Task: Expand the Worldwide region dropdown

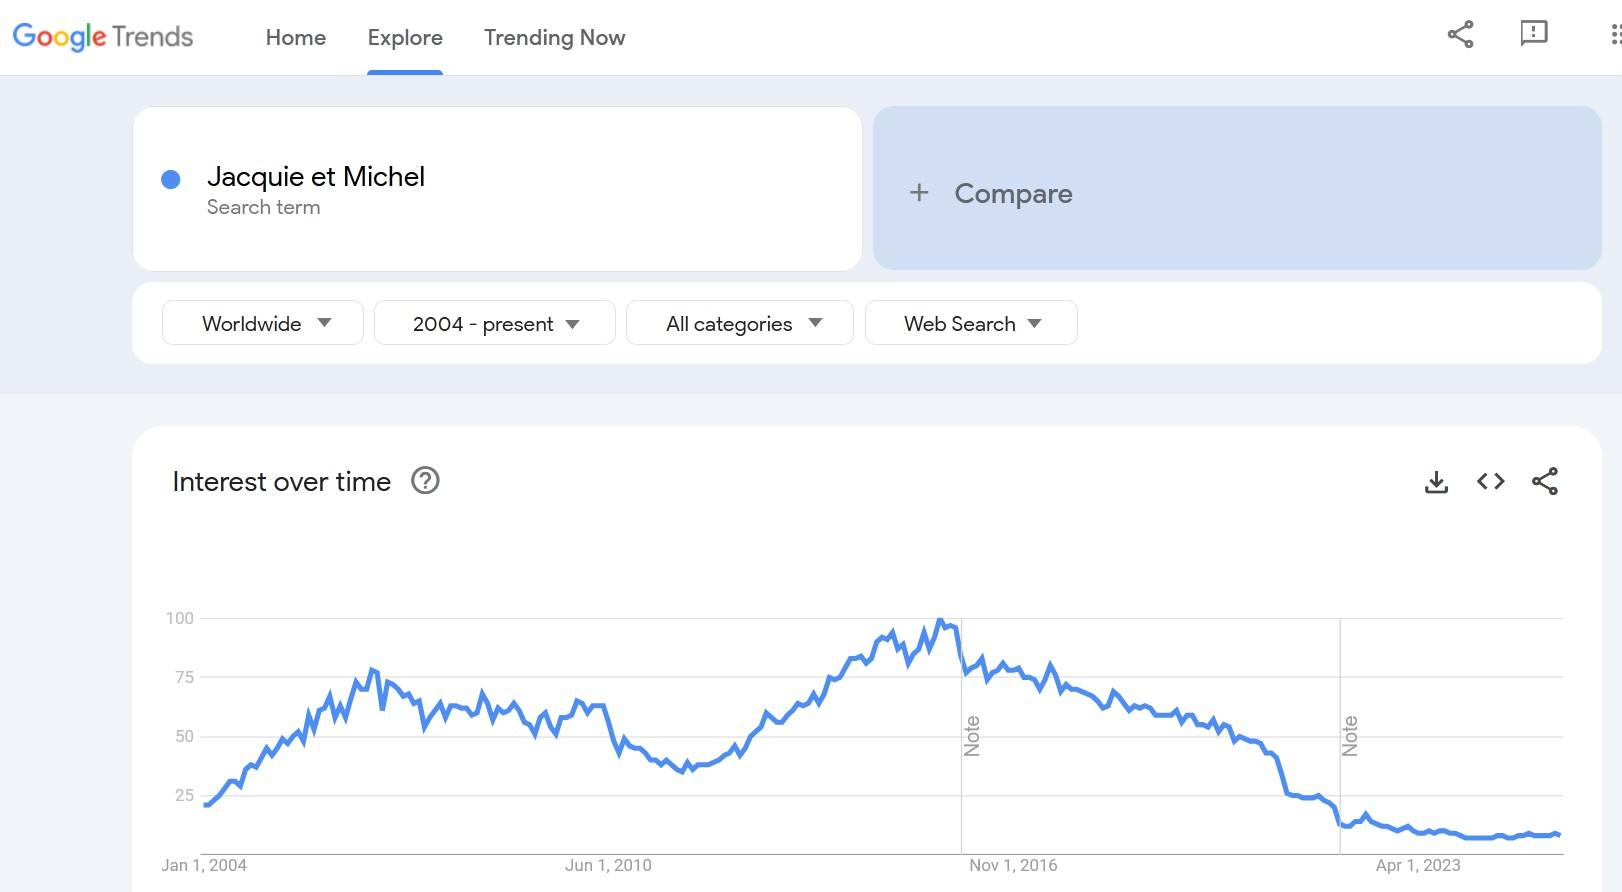Action: click(x=263, y=324)
